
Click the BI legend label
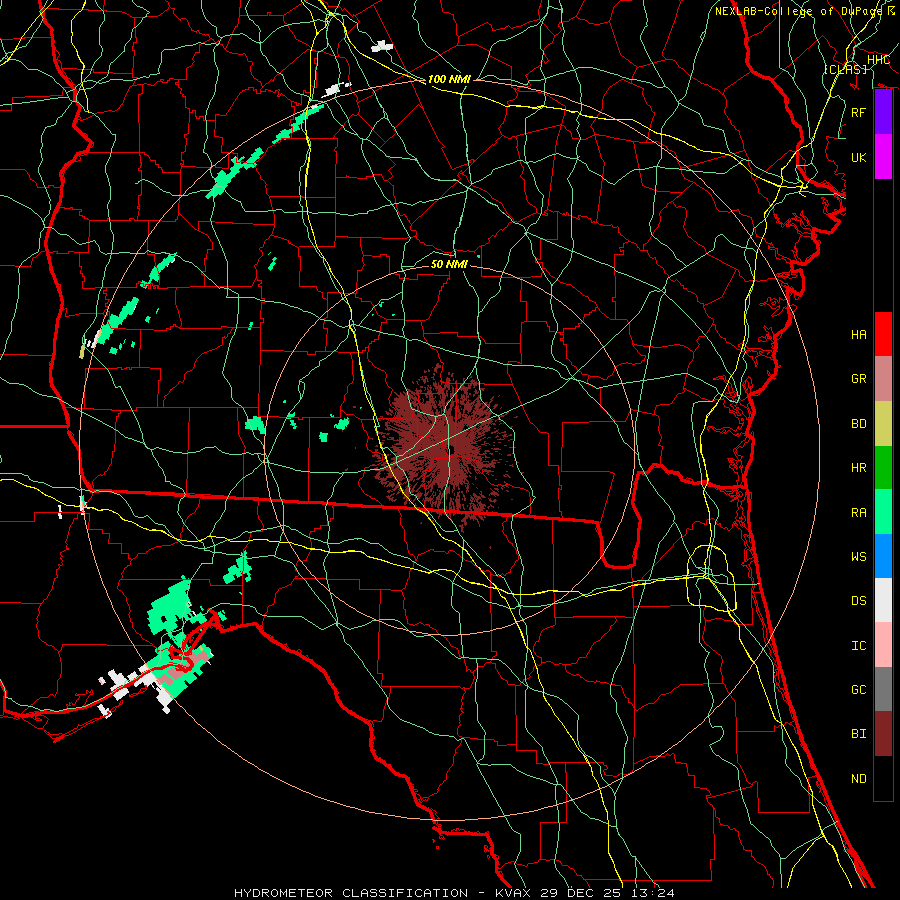pos(858,734)
